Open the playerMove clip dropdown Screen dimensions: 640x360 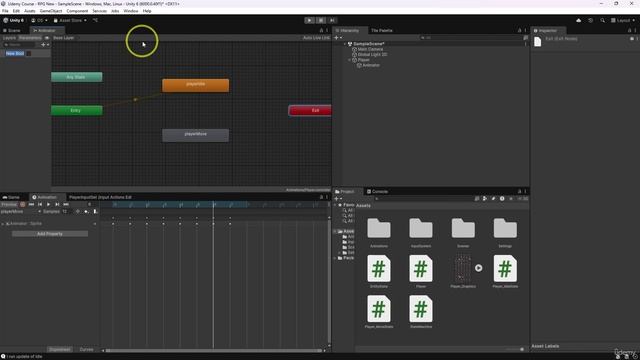(21, 211)
